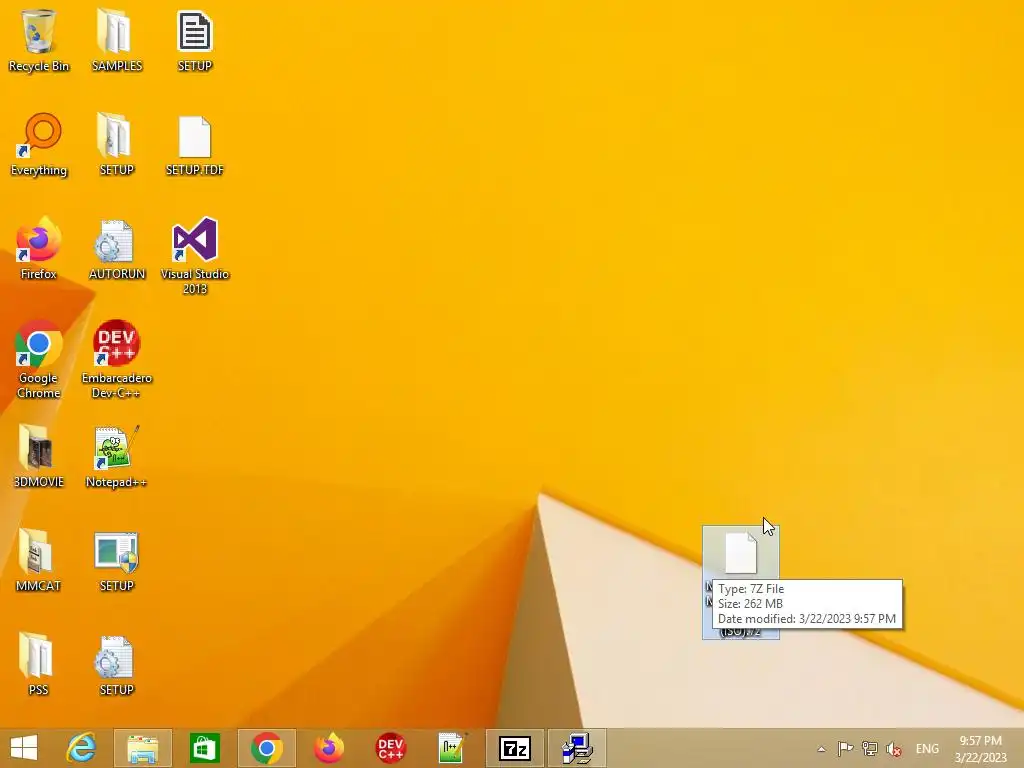Select the SETUP file with text-lines document icon
The width and height of the screenshot is (1024, 768).
(195, 40)
